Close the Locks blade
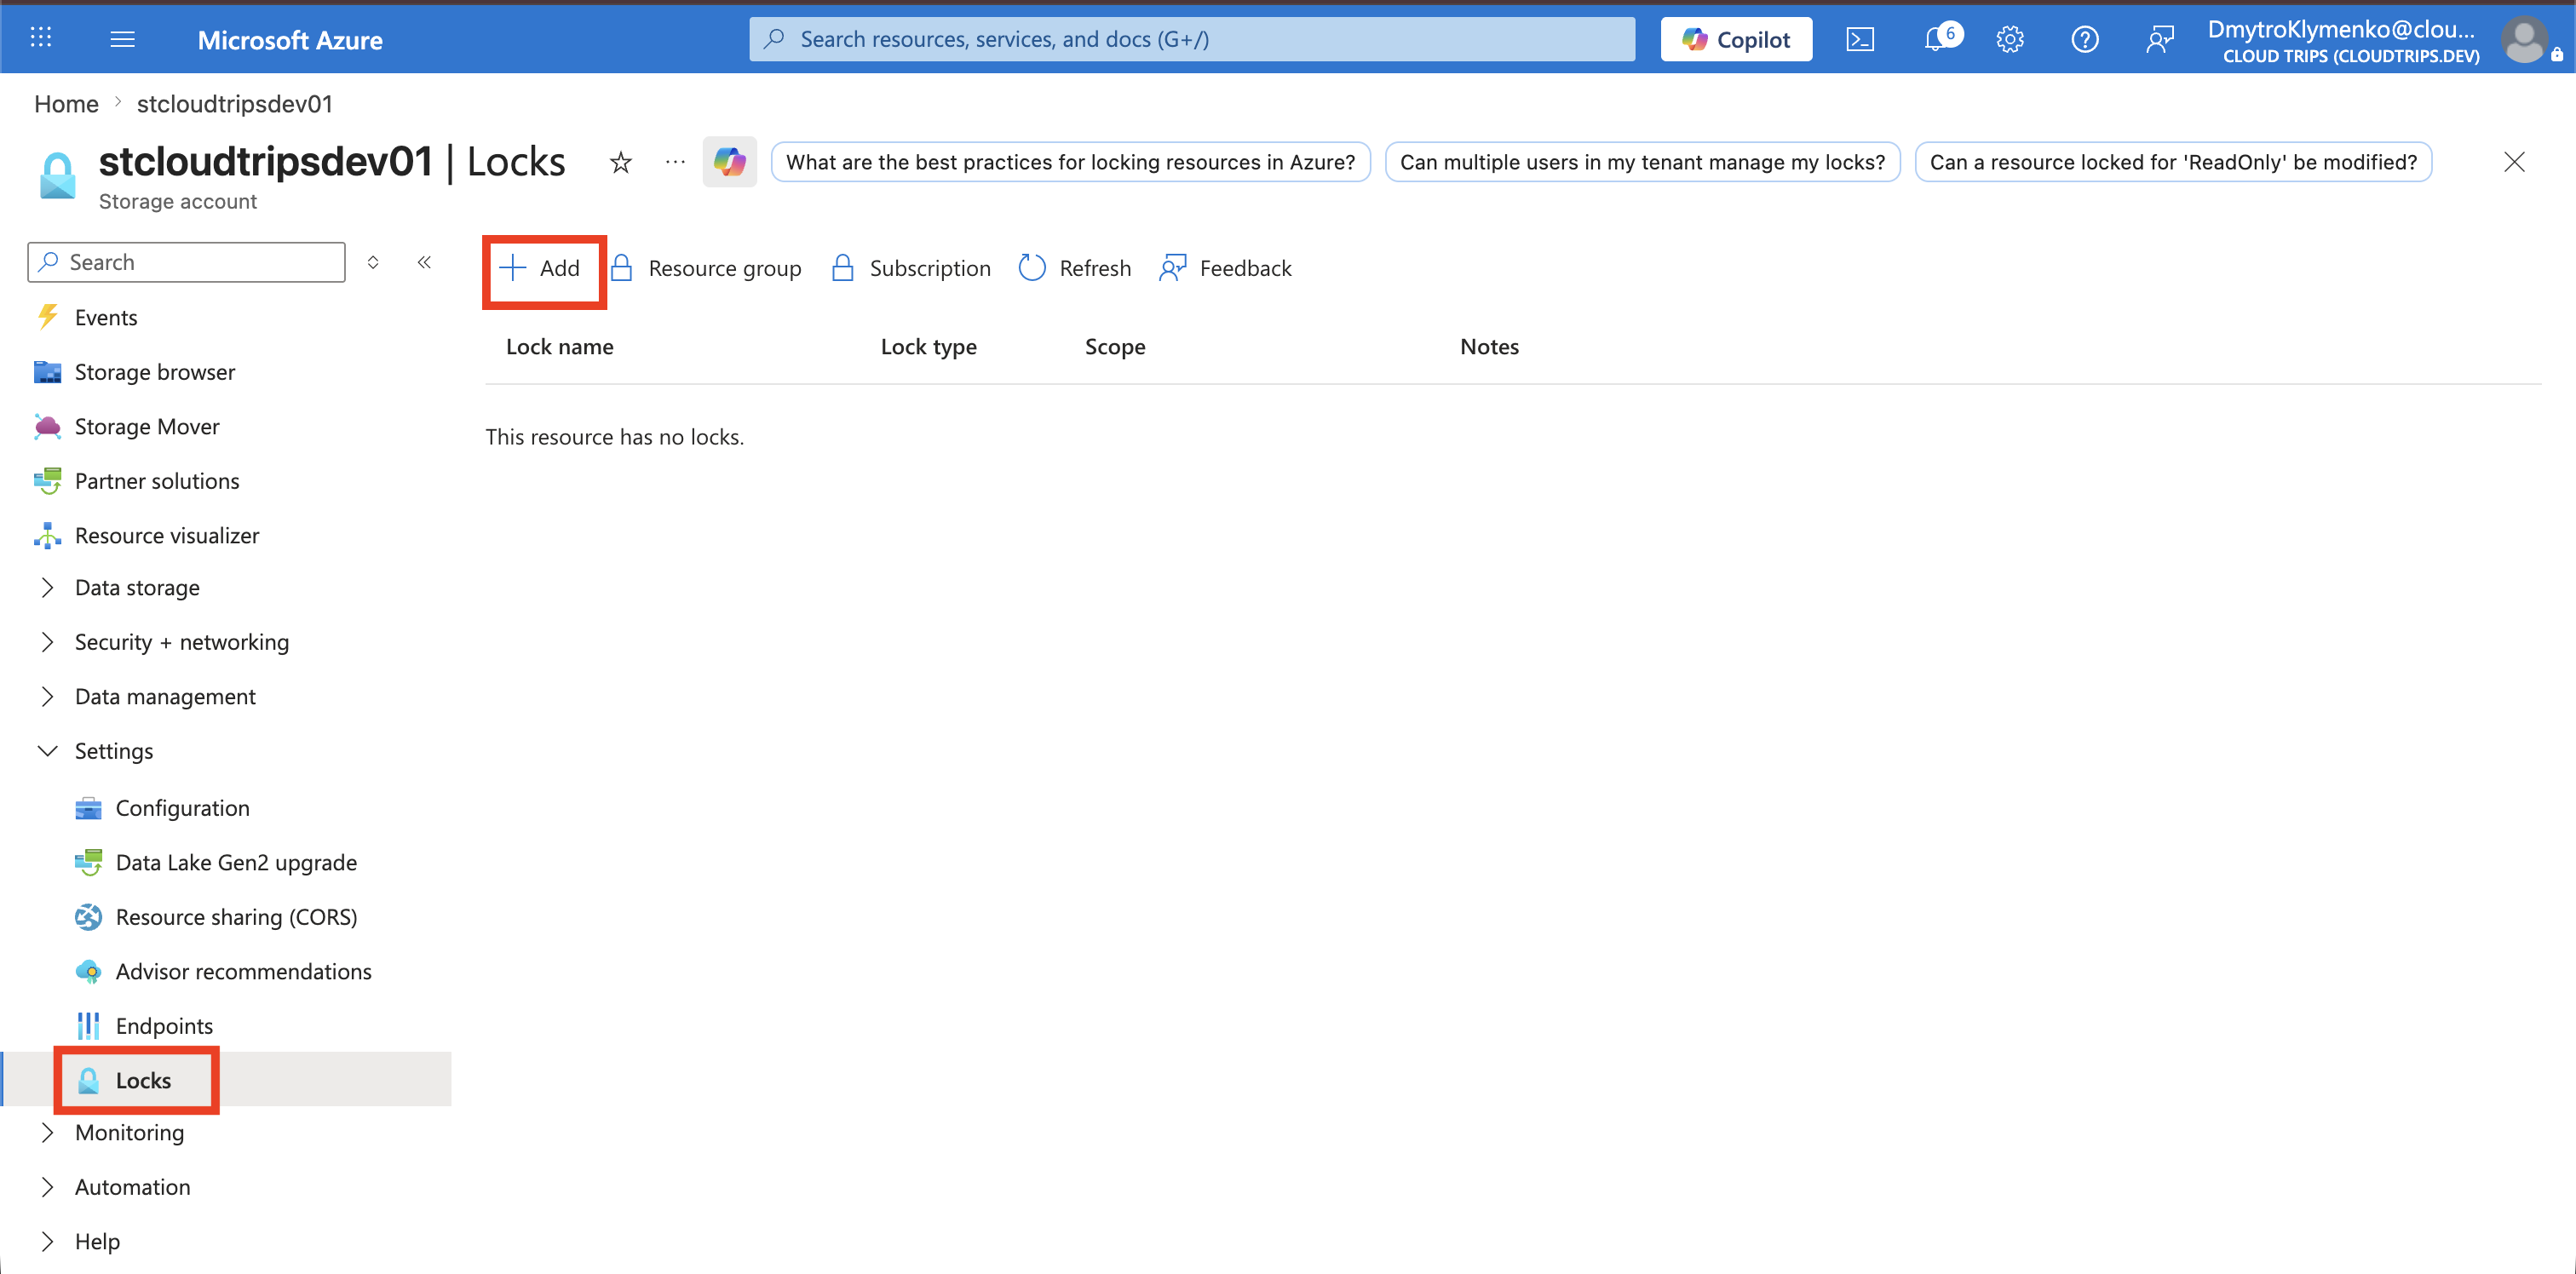Image resolution: width=2576 pixels, height=1274 pixels. 2514,162
